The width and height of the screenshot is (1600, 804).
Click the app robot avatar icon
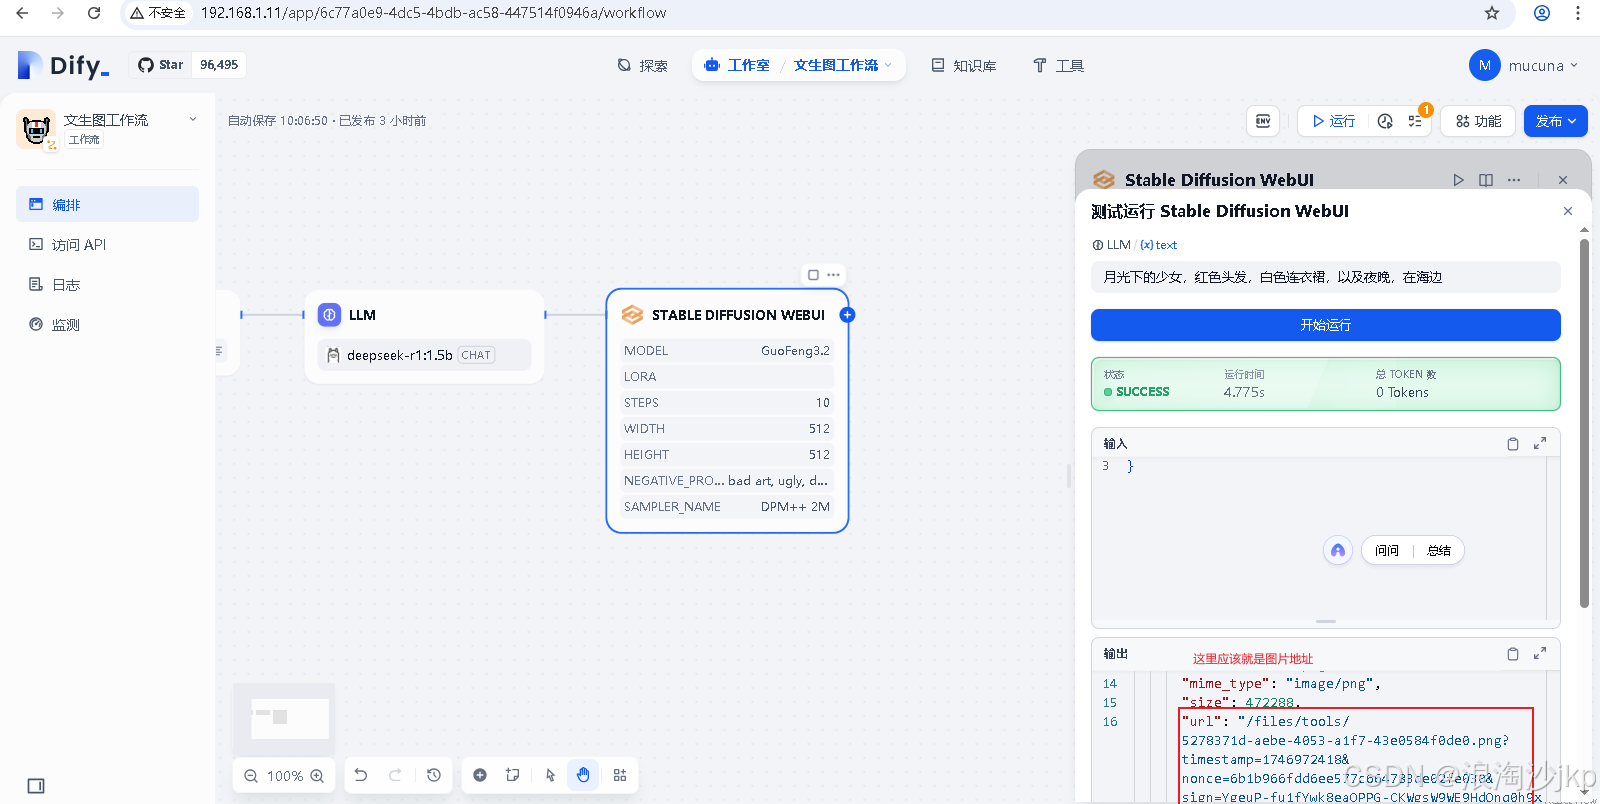[x=36, y=129]
